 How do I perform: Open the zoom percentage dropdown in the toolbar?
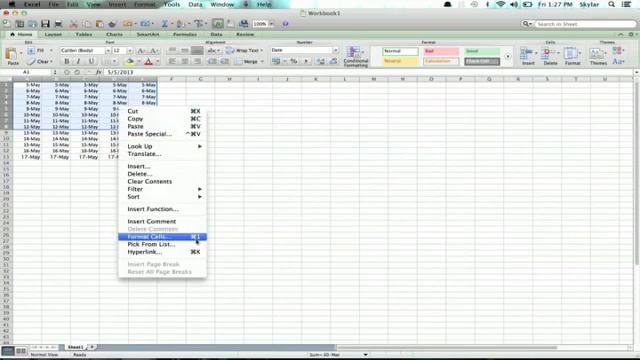[x=271, y=24]
